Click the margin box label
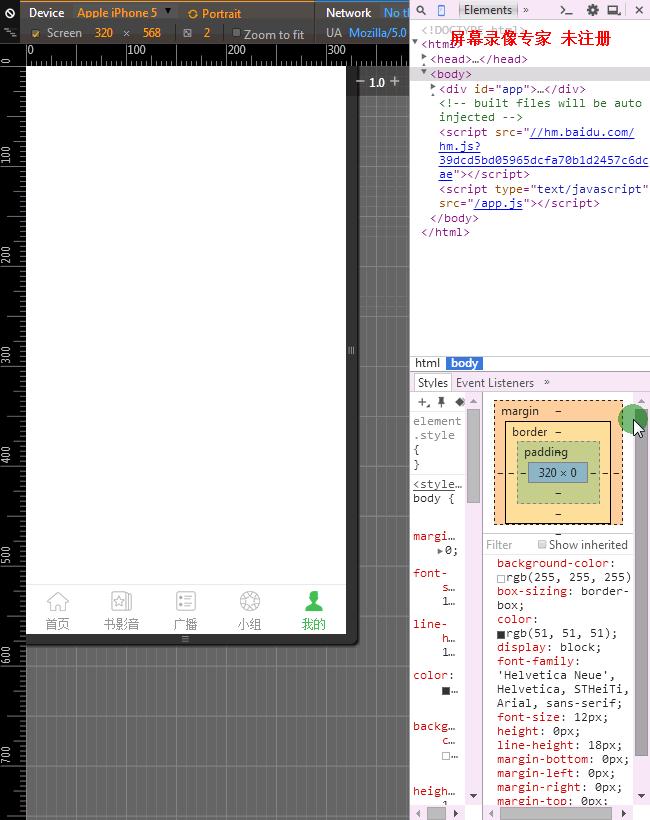 pos(520,412)
